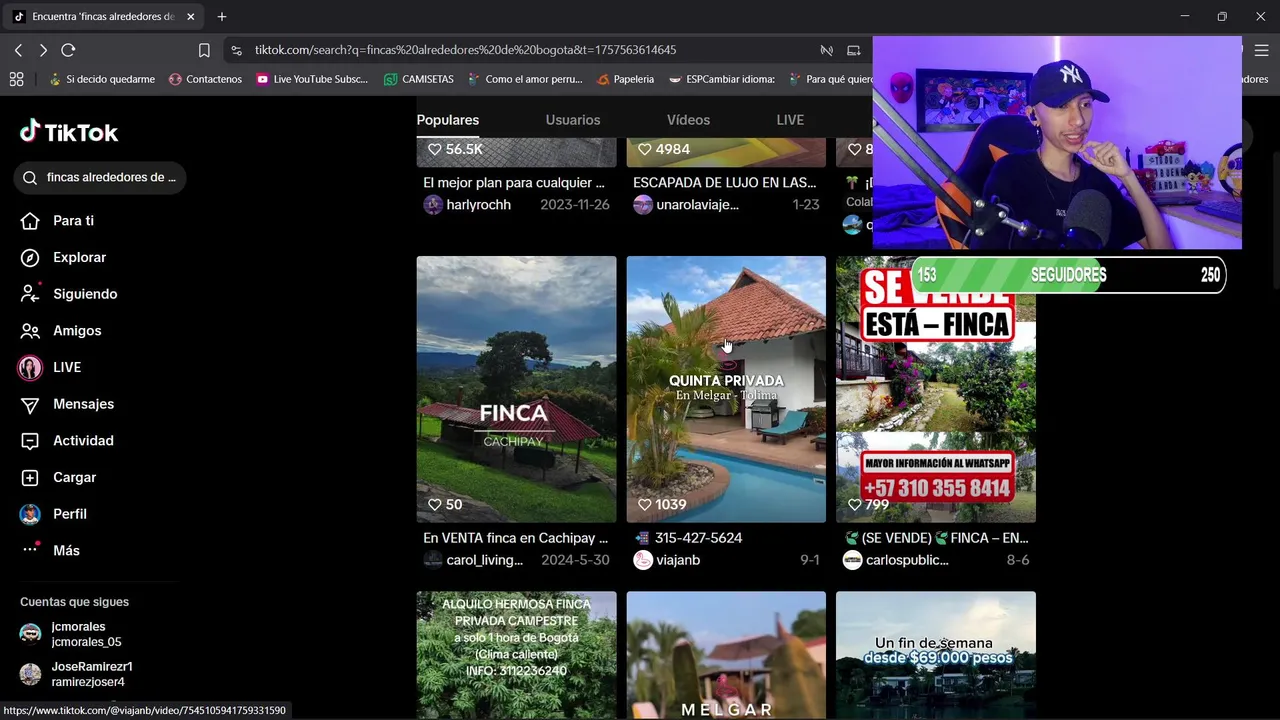Open Papeleria bookmark
Image resolution: width=1280 pixels, height=720 pixels.
click(625, 79)
